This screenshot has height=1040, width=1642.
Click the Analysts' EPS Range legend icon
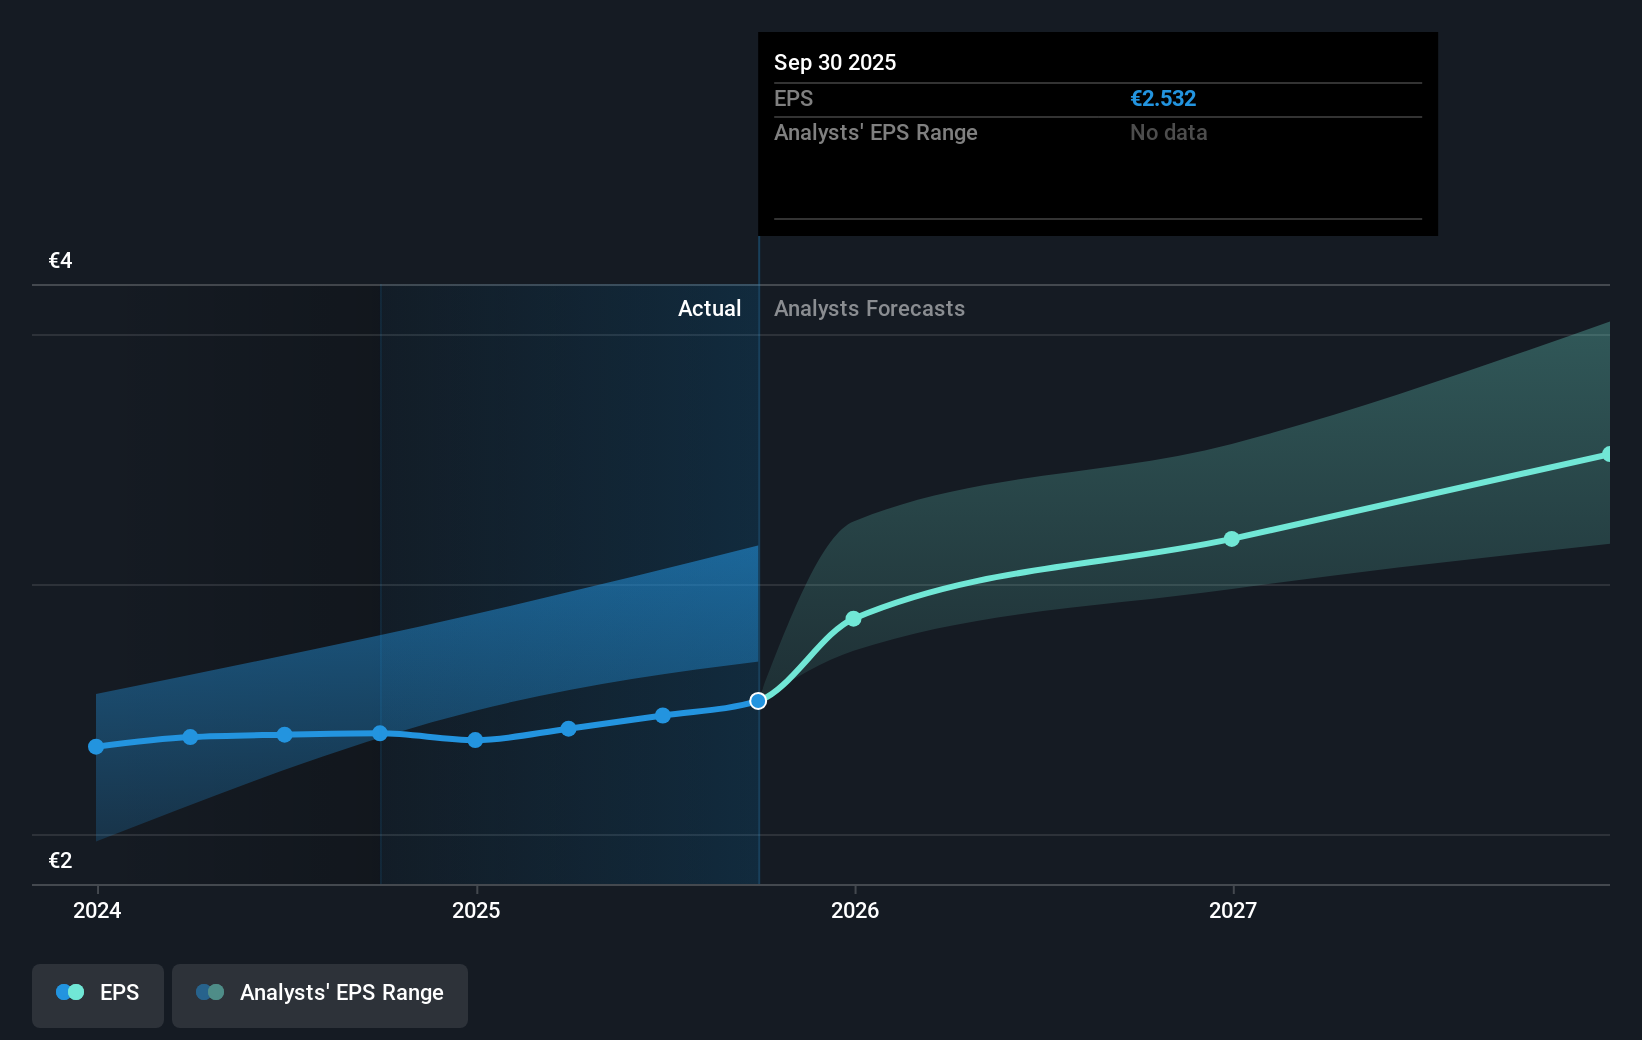coord(209,992)
